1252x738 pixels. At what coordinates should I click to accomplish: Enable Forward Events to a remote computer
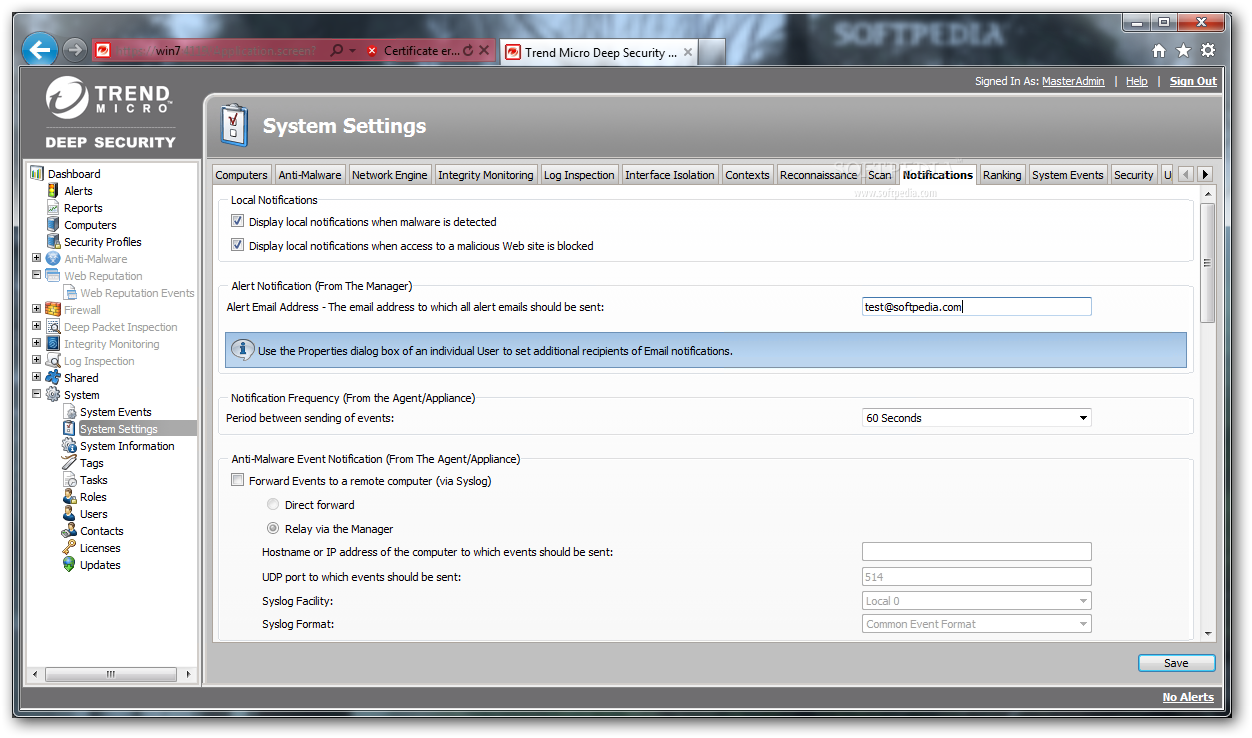point(237,480)
